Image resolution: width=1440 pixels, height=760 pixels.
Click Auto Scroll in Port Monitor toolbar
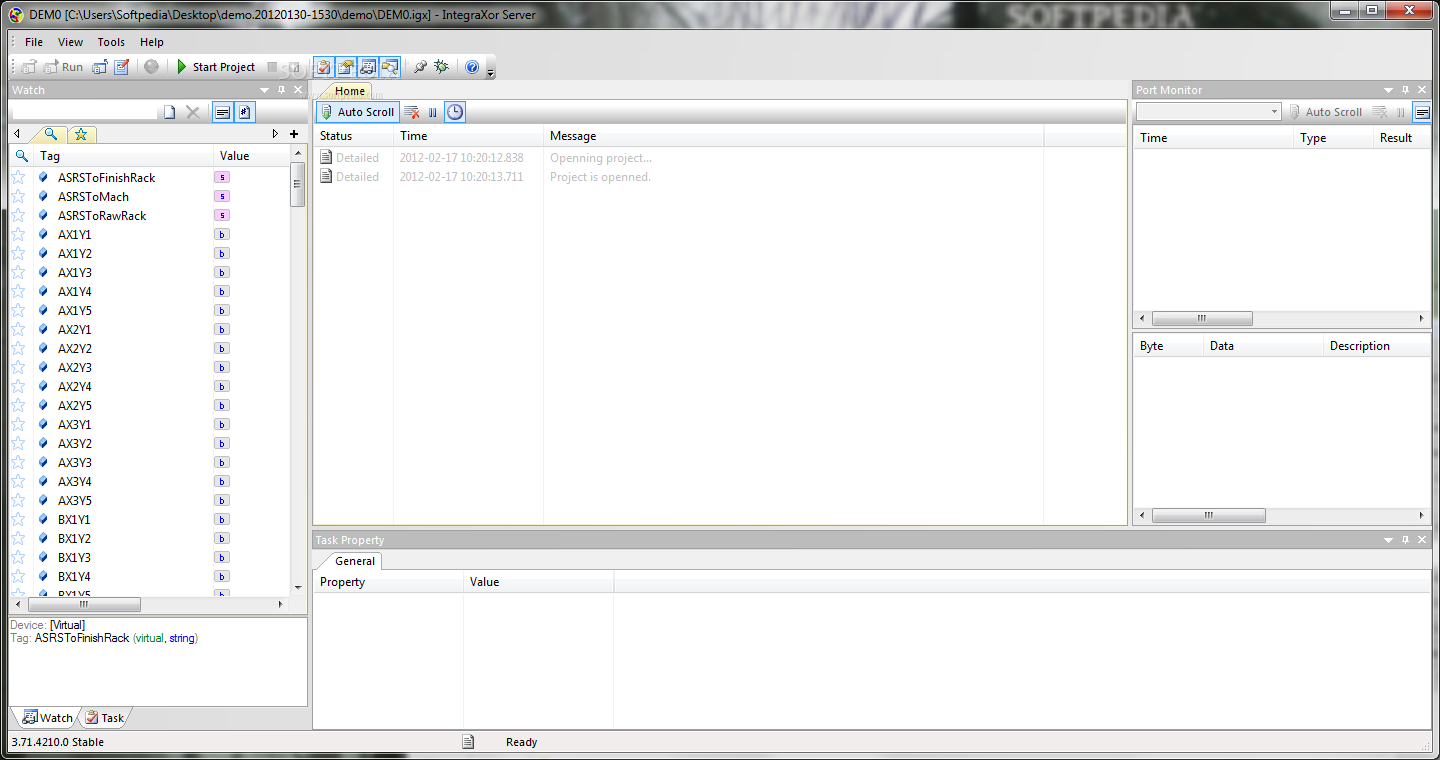(1325, 112)
